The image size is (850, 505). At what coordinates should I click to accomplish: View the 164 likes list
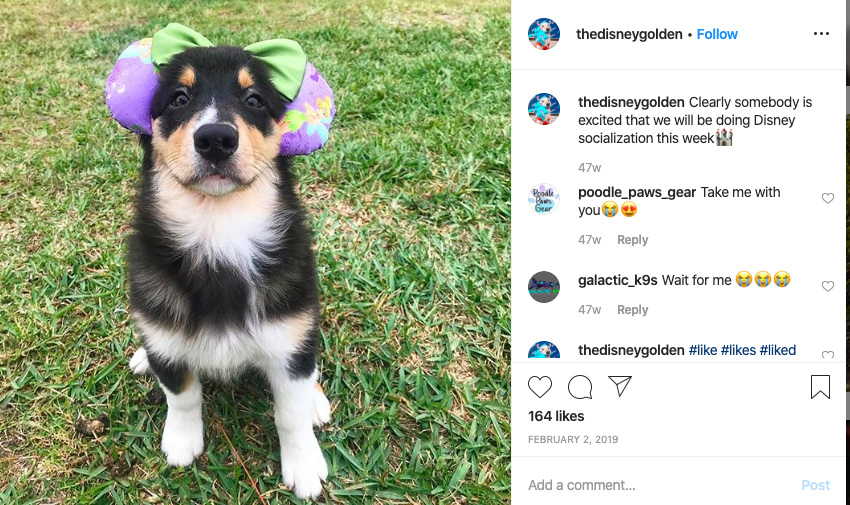coord(556,416)
